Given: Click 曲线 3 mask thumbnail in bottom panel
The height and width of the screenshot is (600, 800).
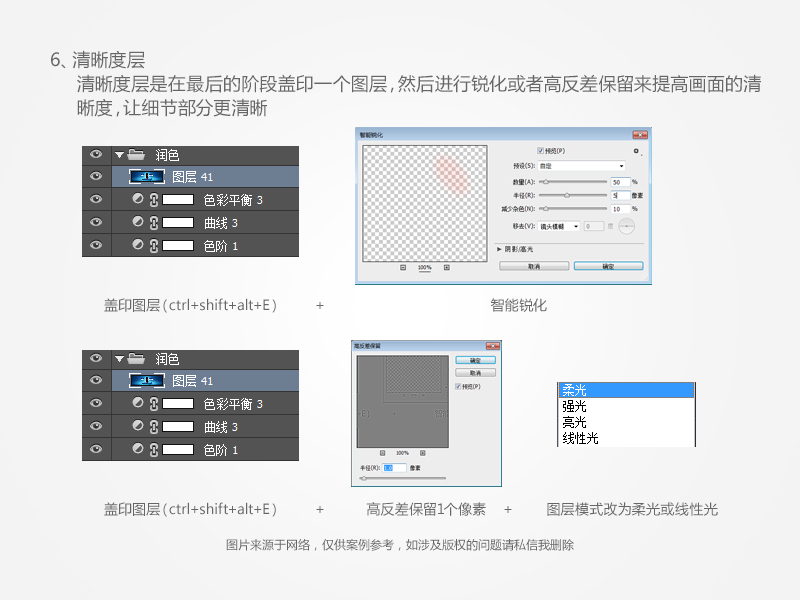Looking at the screenshot, I should tap(178, 427).
